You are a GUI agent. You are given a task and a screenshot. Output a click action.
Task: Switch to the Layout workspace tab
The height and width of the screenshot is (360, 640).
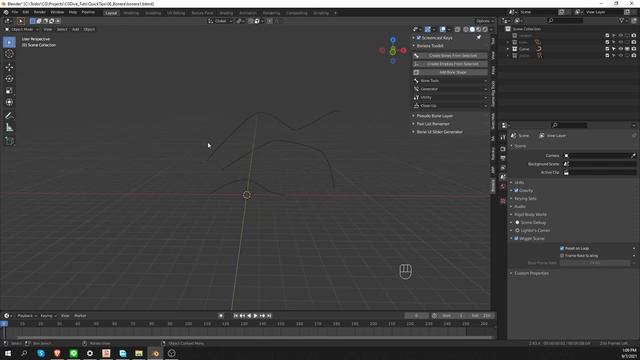tap(111, 13)
